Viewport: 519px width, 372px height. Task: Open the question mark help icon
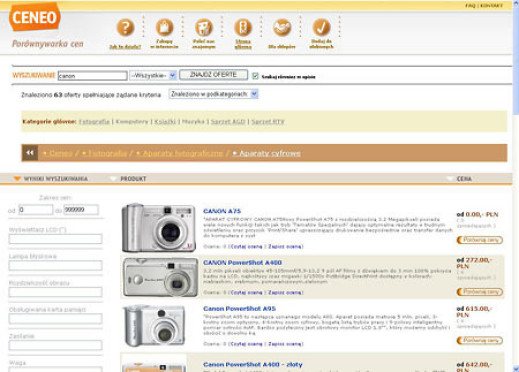pyautogui.click(x=125, y=27)
